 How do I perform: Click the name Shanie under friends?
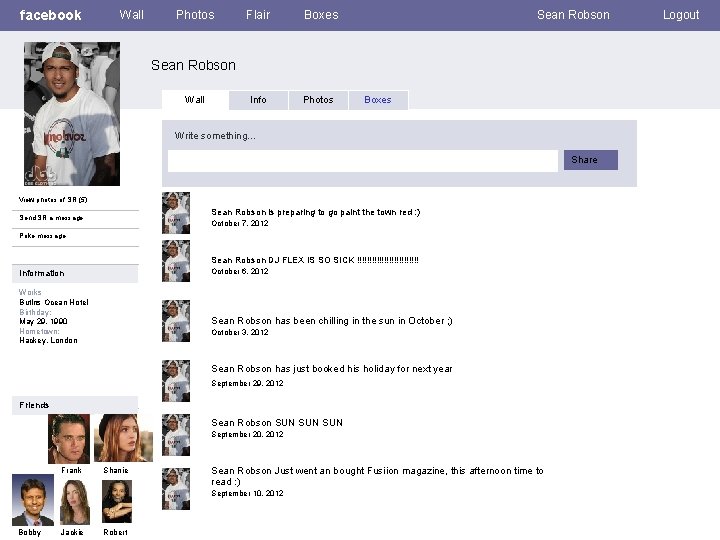point(116,470)
